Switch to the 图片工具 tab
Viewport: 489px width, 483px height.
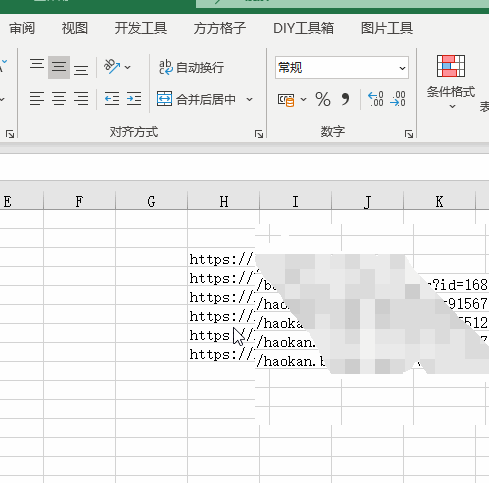tap(387, 28)
